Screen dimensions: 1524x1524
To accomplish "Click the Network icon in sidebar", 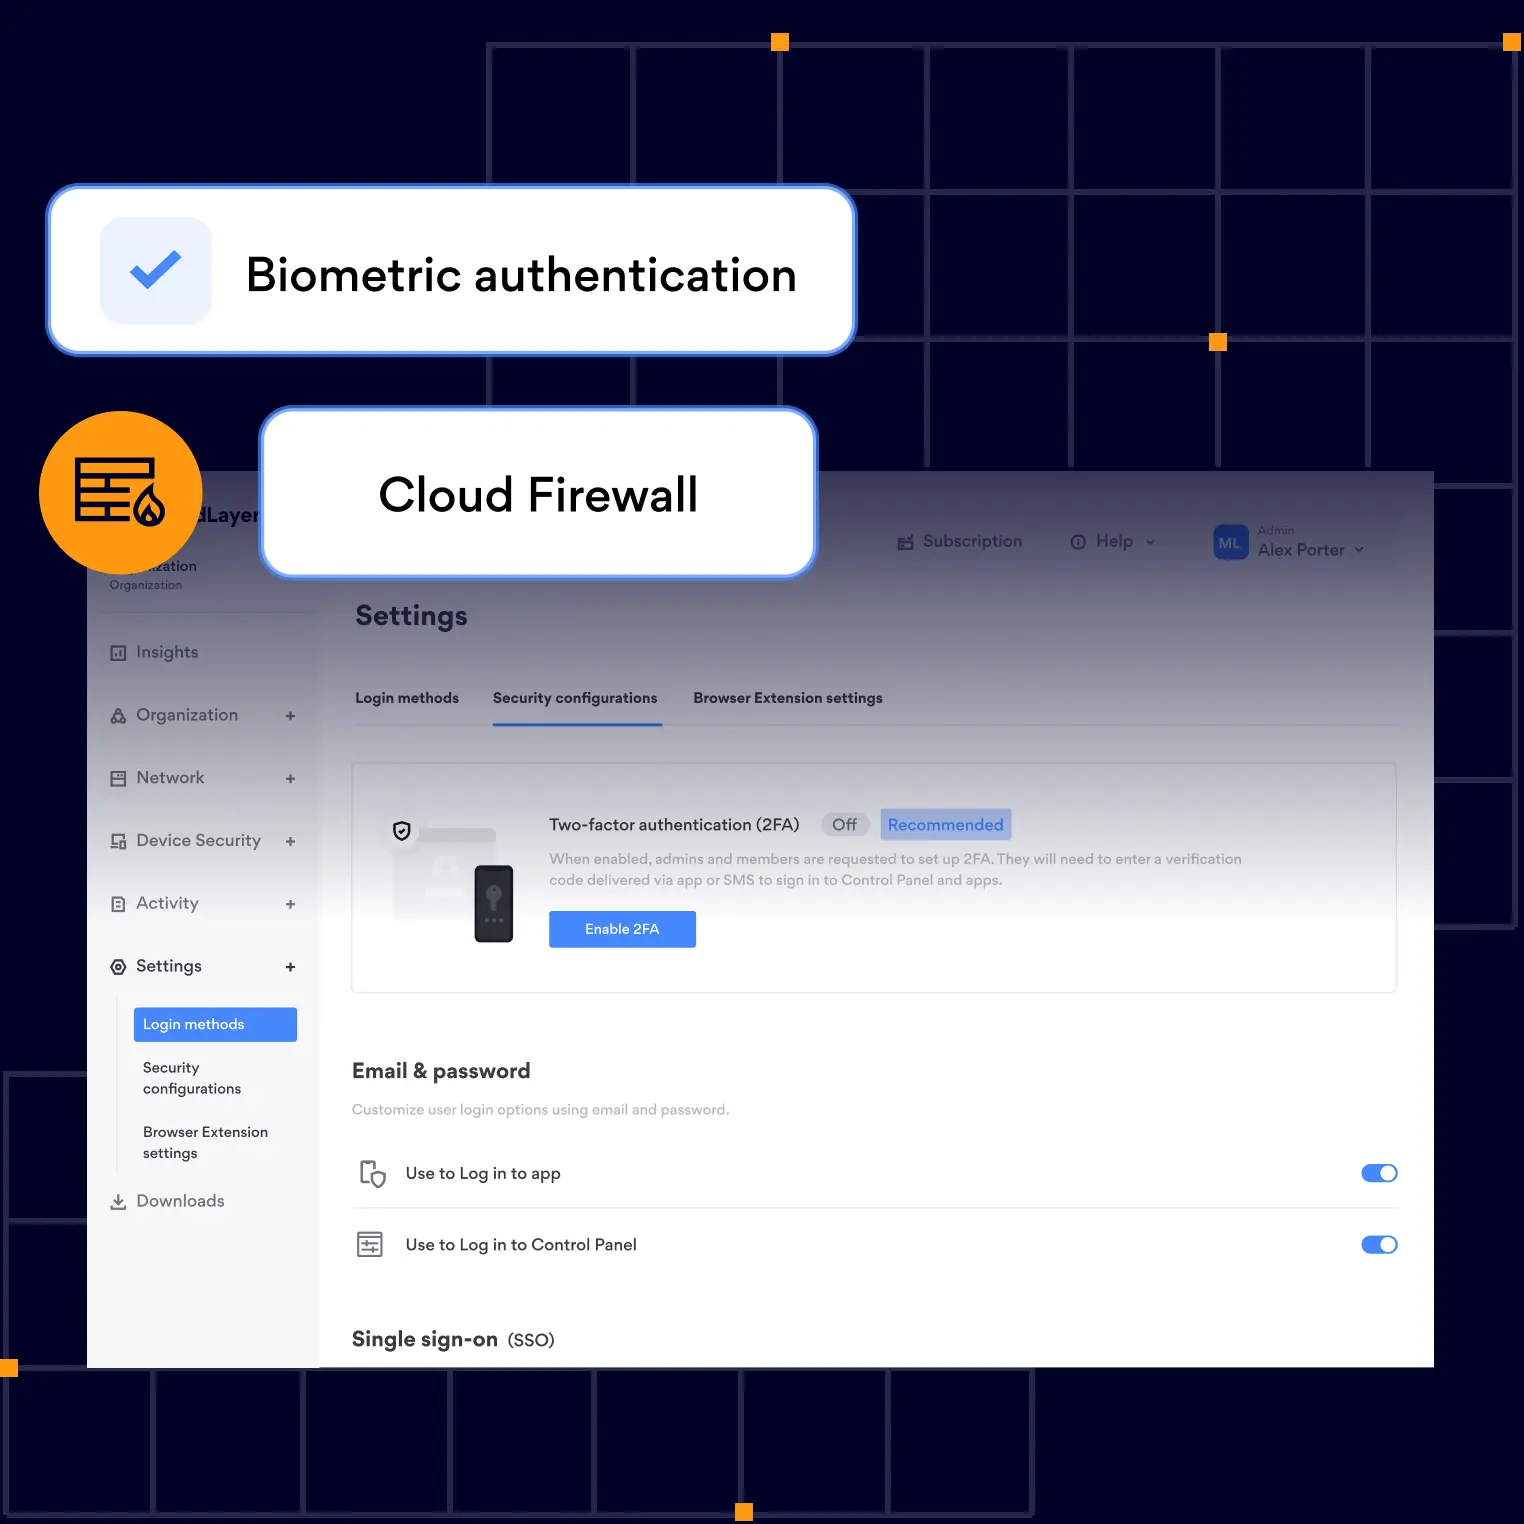I will 118,778.
